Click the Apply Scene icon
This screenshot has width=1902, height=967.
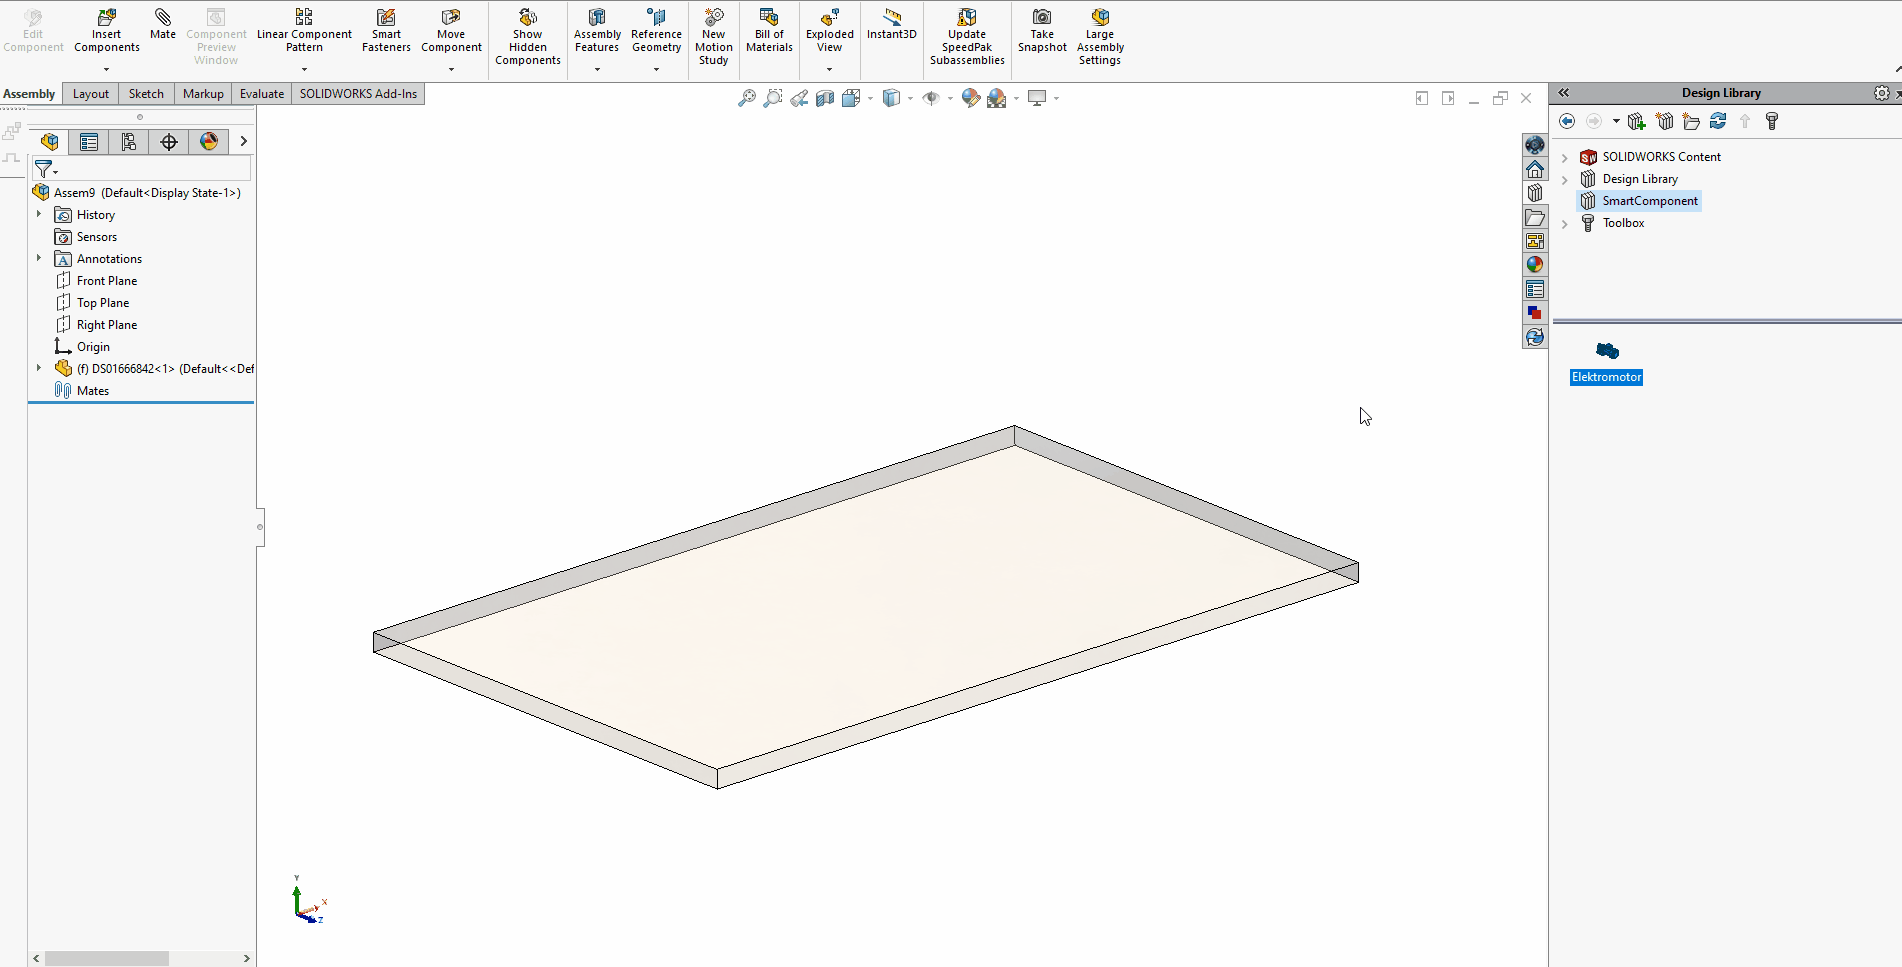click(x=997, y=98)
